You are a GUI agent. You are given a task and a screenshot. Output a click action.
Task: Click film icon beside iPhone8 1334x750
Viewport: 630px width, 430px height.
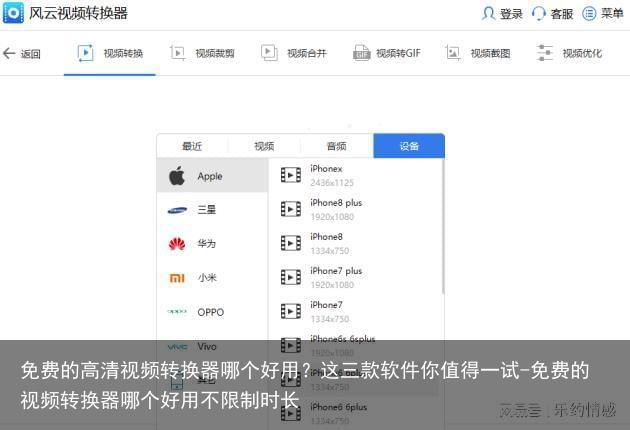[x=291, y=243]
